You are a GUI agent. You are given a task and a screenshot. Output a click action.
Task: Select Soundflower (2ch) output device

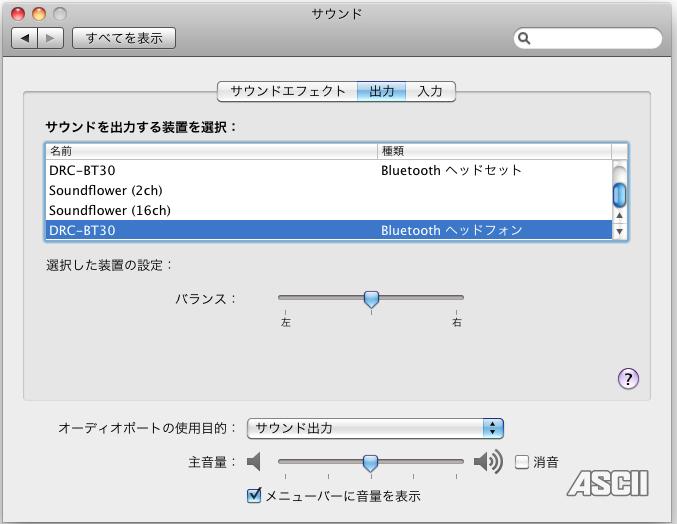click(329, 190)
